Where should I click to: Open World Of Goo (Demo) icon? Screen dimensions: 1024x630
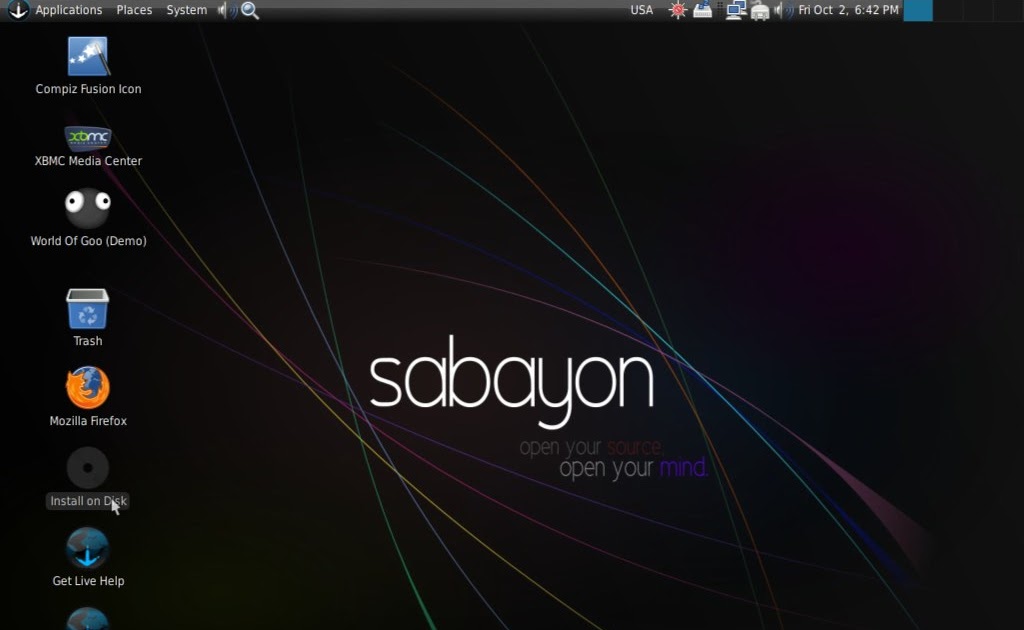click(88, 208)
